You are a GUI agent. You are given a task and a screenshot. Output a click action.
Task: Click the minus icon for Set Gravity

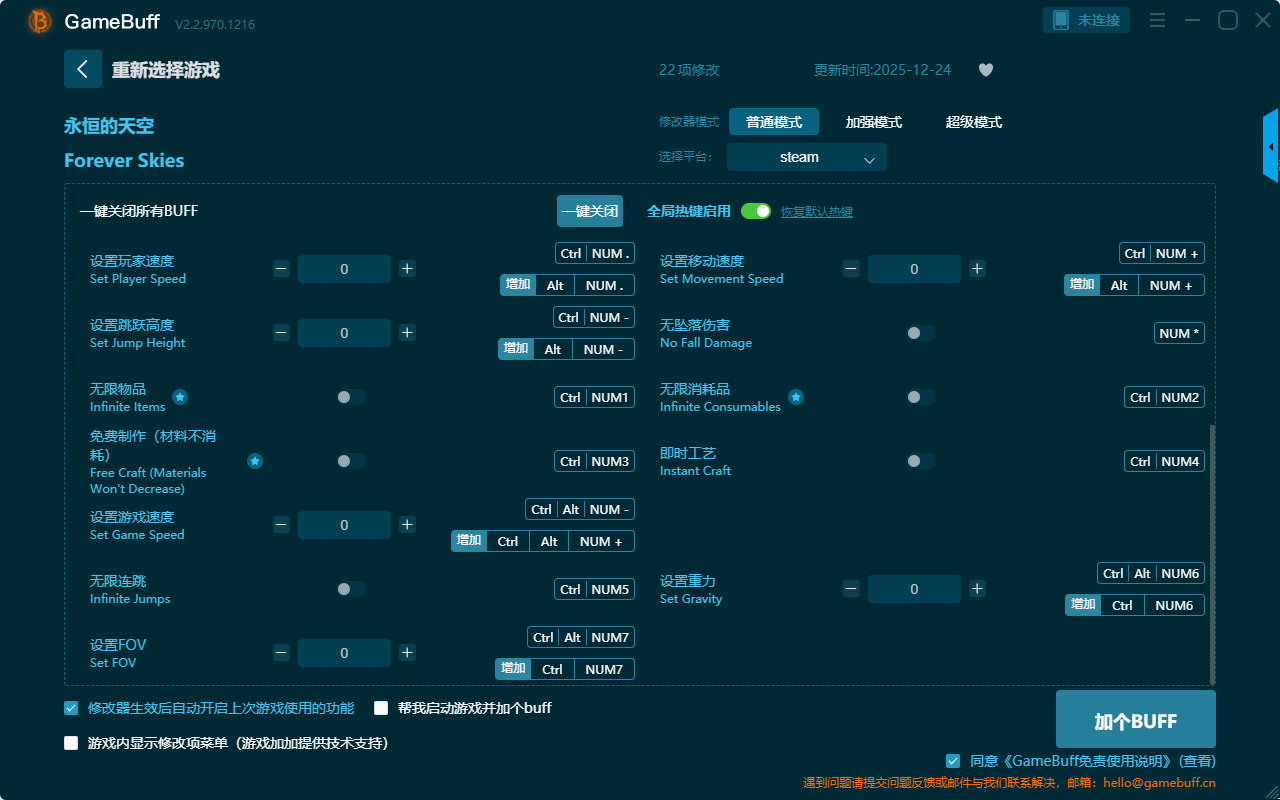[x=851, y=589]
